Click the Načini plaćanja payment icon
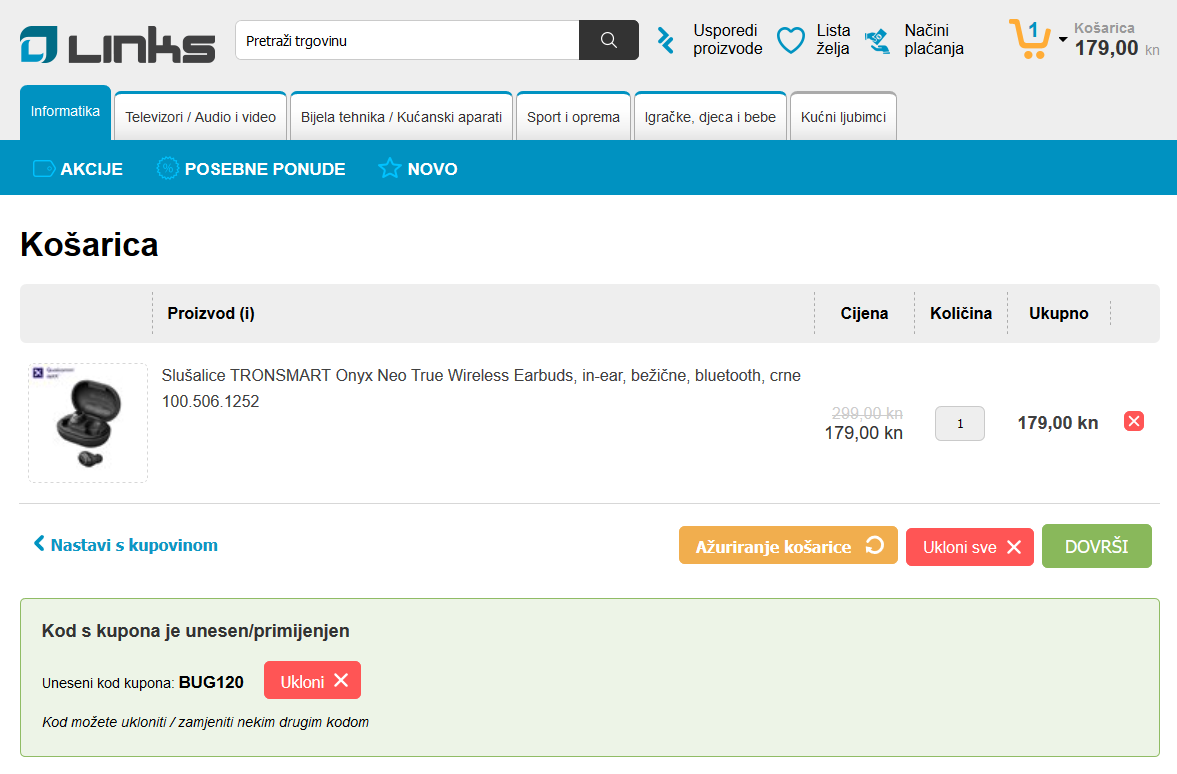This screenshot has height=774, width=1177. 878,40
